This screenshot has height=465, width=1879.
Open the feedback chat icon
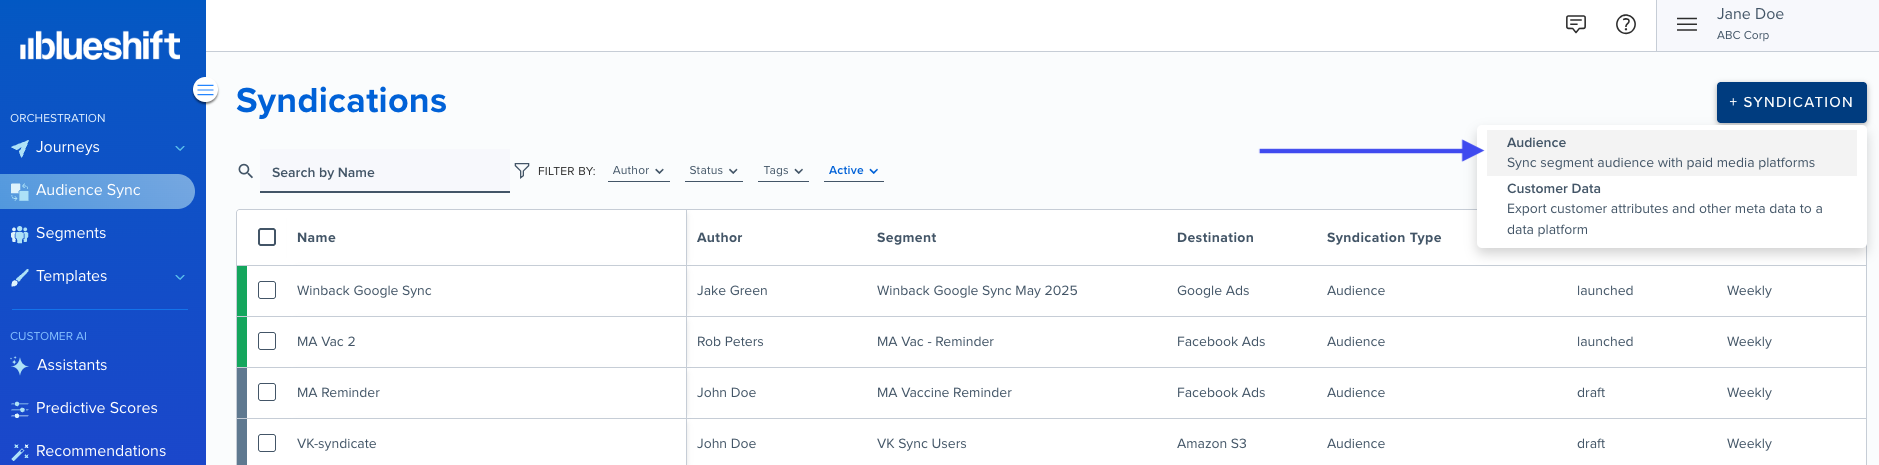pos(1576,24)
